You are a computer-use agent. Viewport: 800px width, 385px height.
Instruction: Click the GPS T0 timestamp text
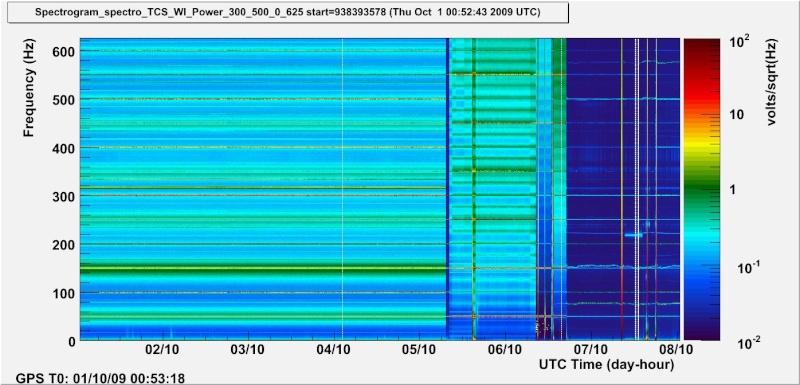(101, 378)
